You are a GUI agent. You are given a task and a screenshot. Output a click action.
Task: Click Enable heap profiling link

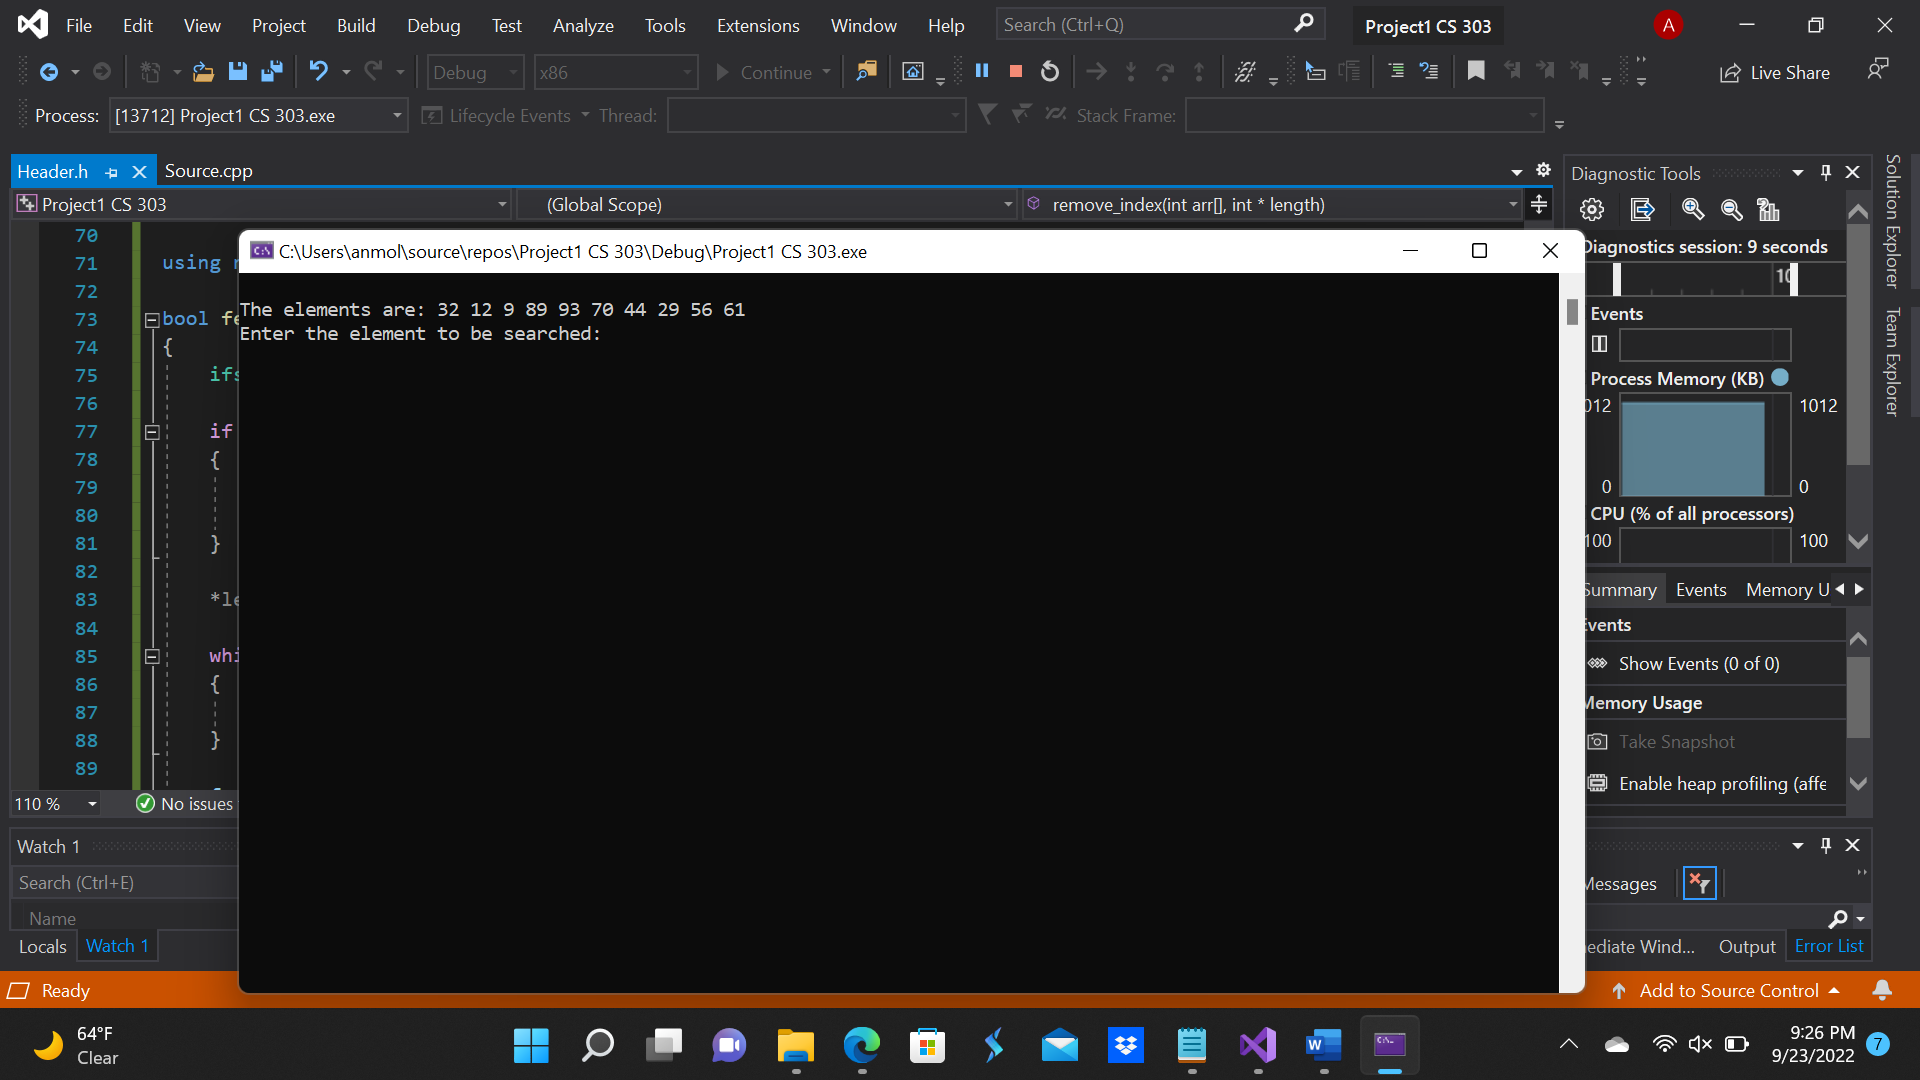1722,783
